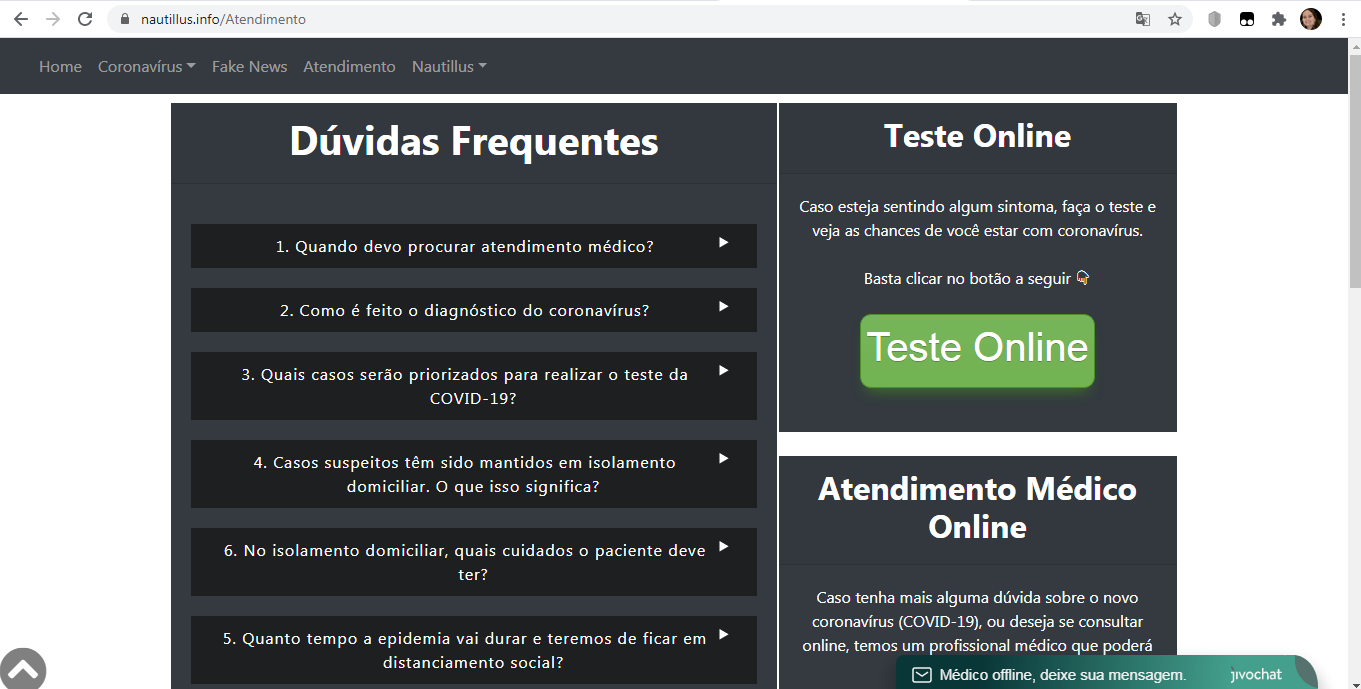Click the browser back arrow
1361x689 pixels.
pos(20,19)
